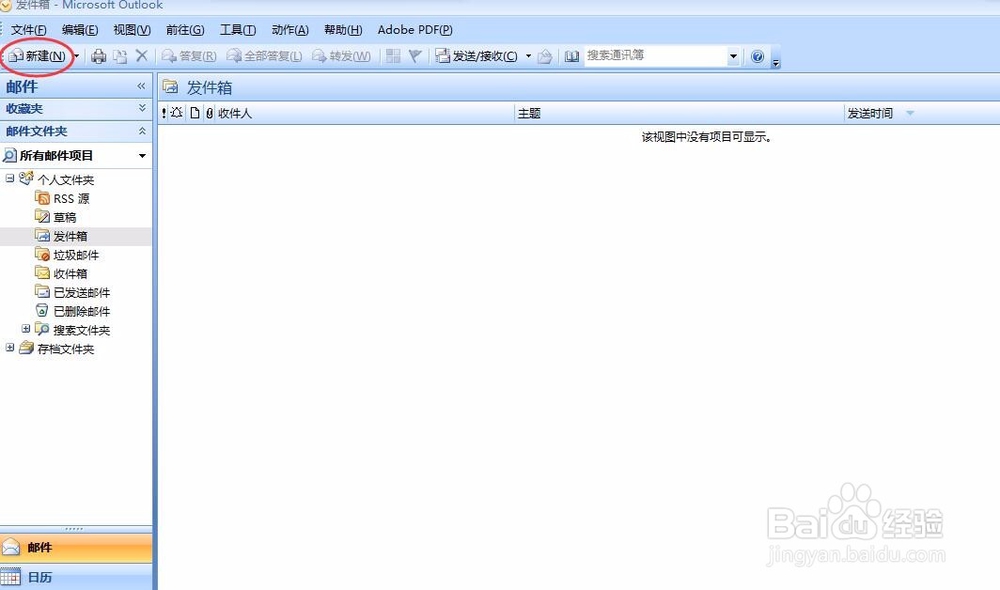Select the 垃圾邮件 junk folder

76,255
